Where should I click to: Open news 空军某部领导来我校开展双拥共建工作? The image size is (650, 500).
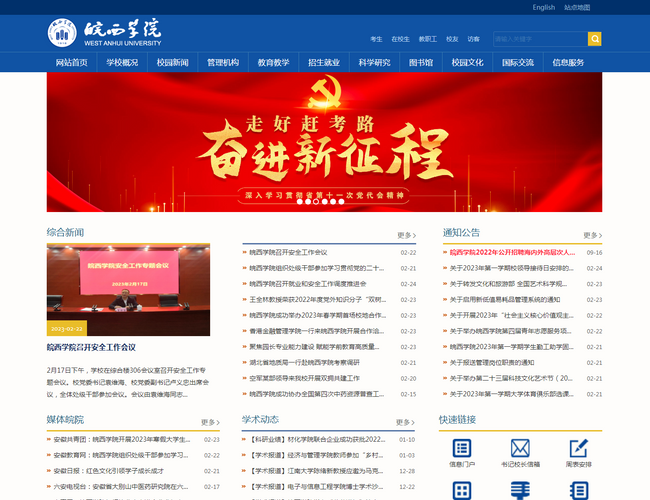(304, 379)
